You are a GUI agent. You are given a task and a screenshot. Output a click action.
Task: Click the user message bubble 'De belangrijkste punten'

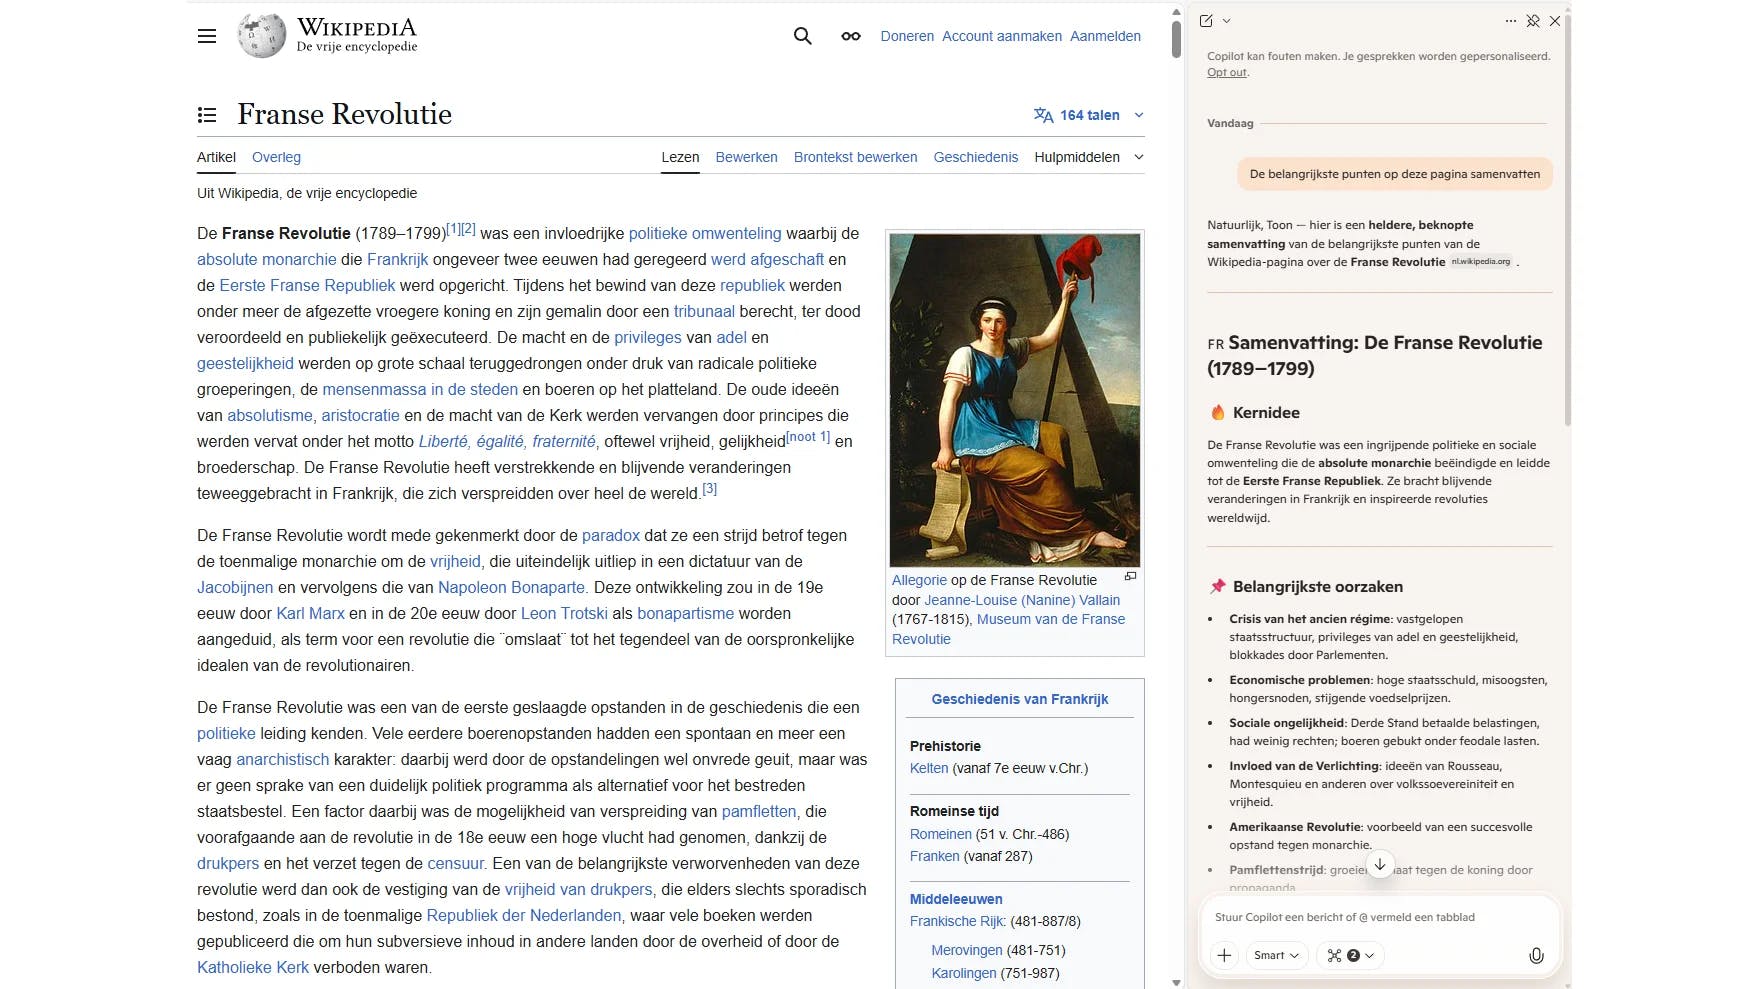click(x=1395, y=174)
